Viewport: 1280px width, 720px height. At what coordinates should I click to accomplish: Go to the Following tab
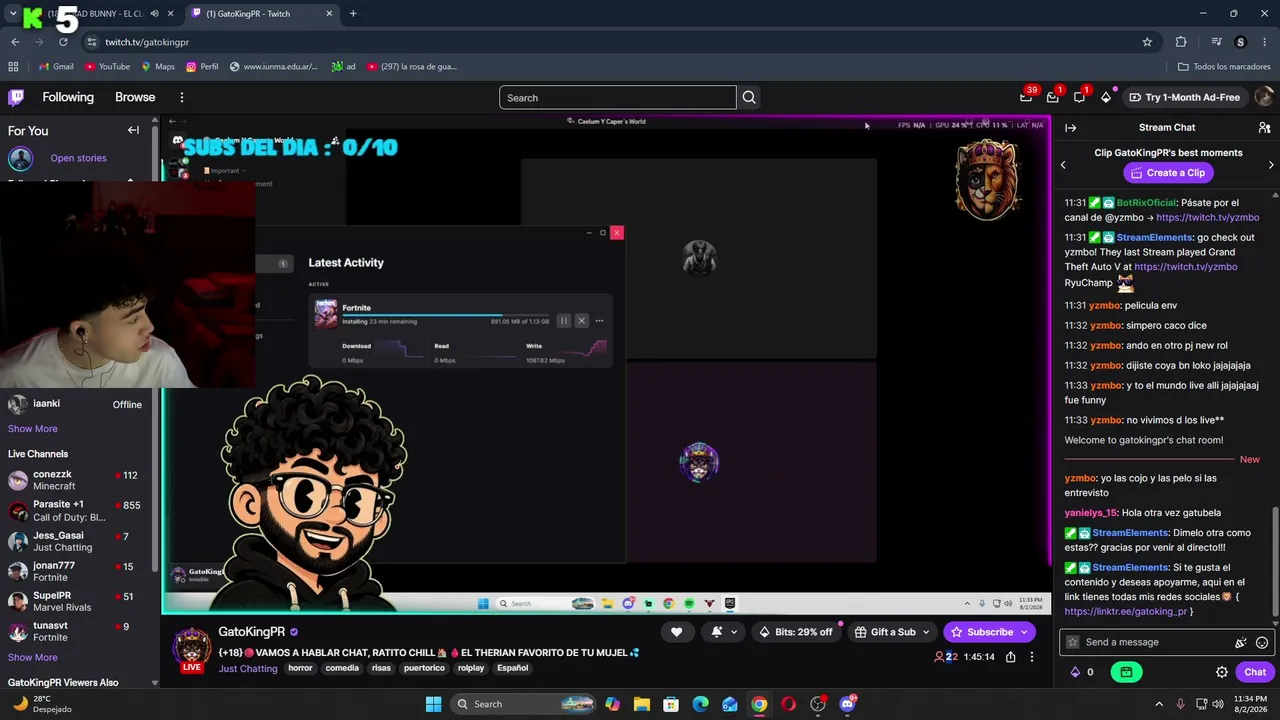68,97
